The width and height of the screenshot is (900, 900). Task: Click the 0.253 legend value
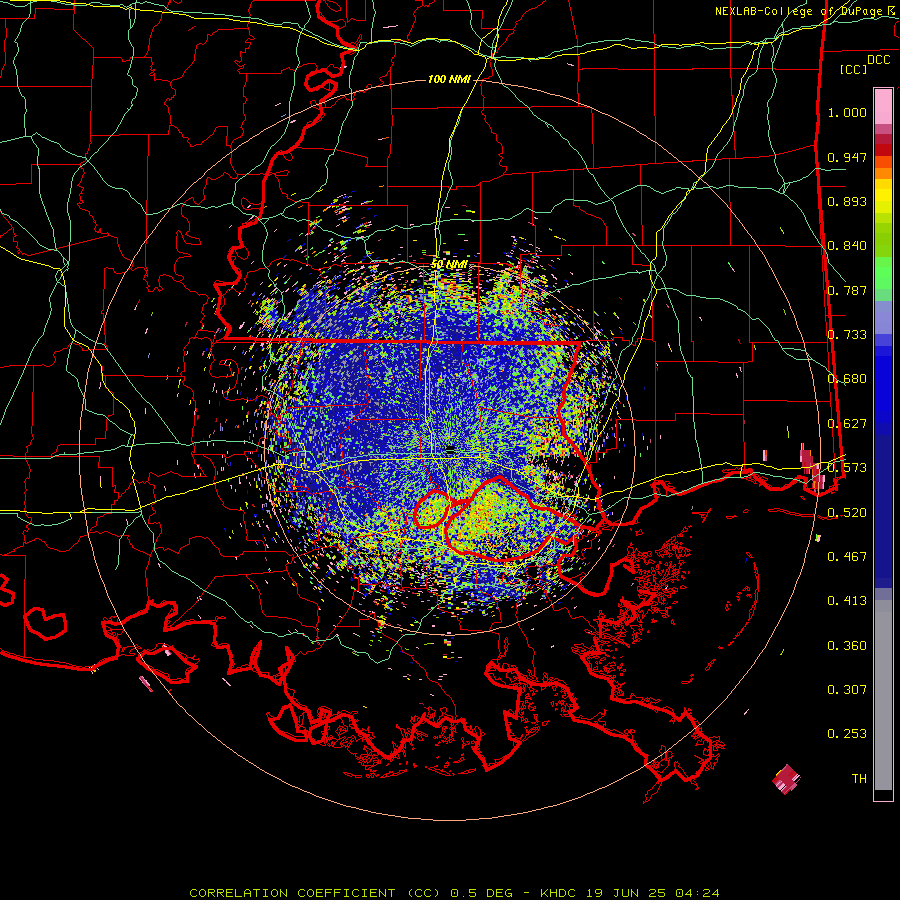tap(847, 734)
